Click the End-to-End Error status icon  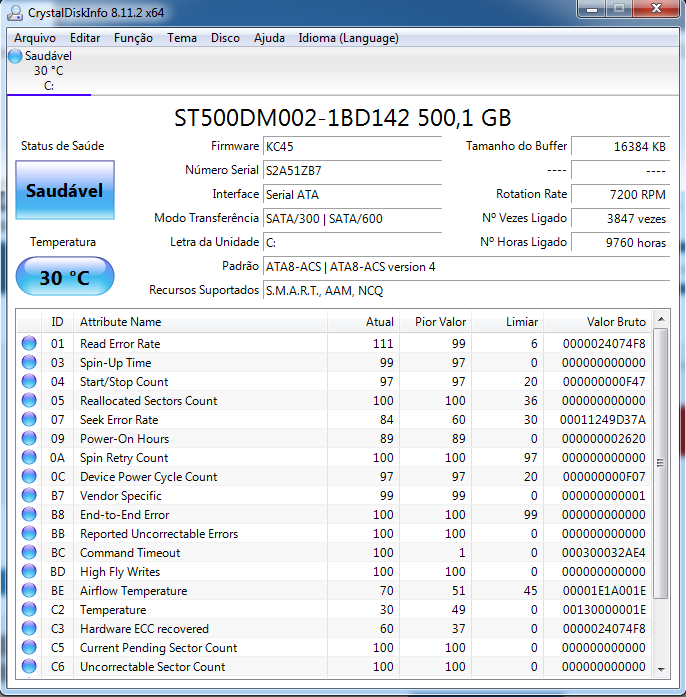pos(29,514)
